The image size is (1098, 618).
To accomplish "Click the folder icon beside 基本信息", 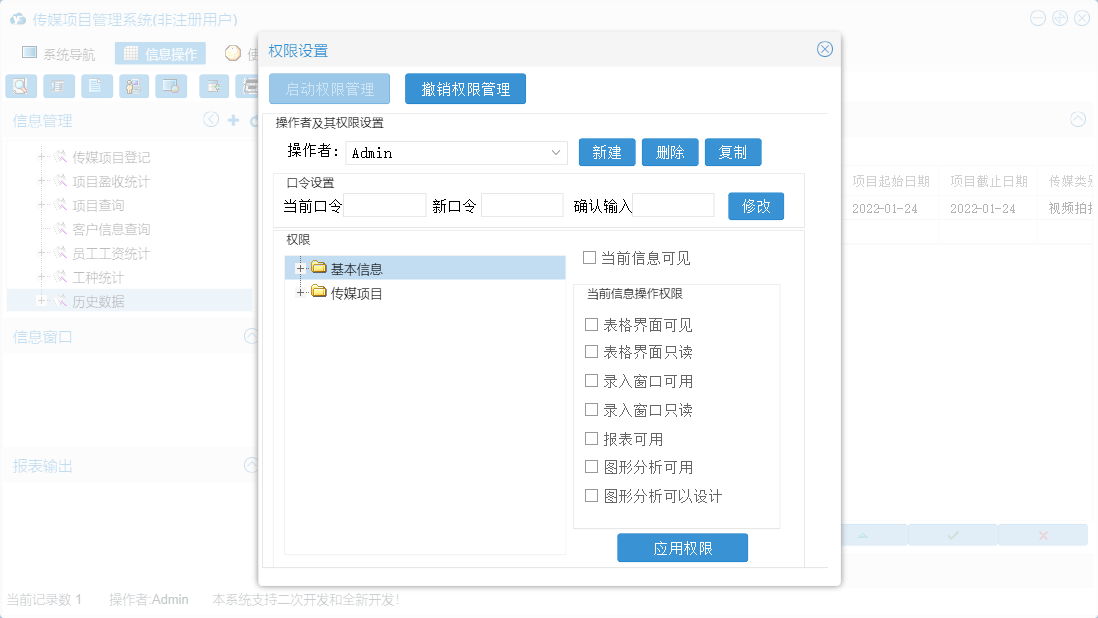I will pos(319,268).
